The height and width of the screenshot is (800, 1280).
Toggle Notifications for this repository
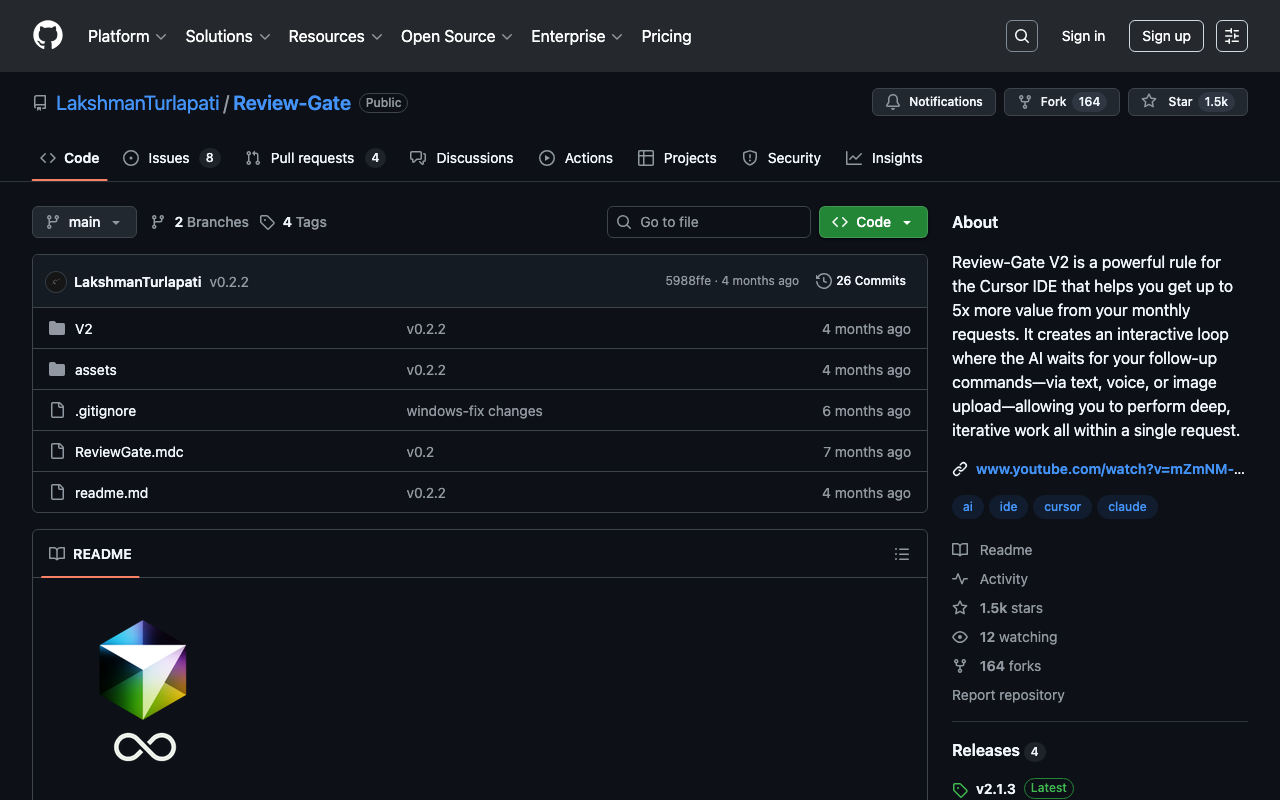[x=933, y=102]
